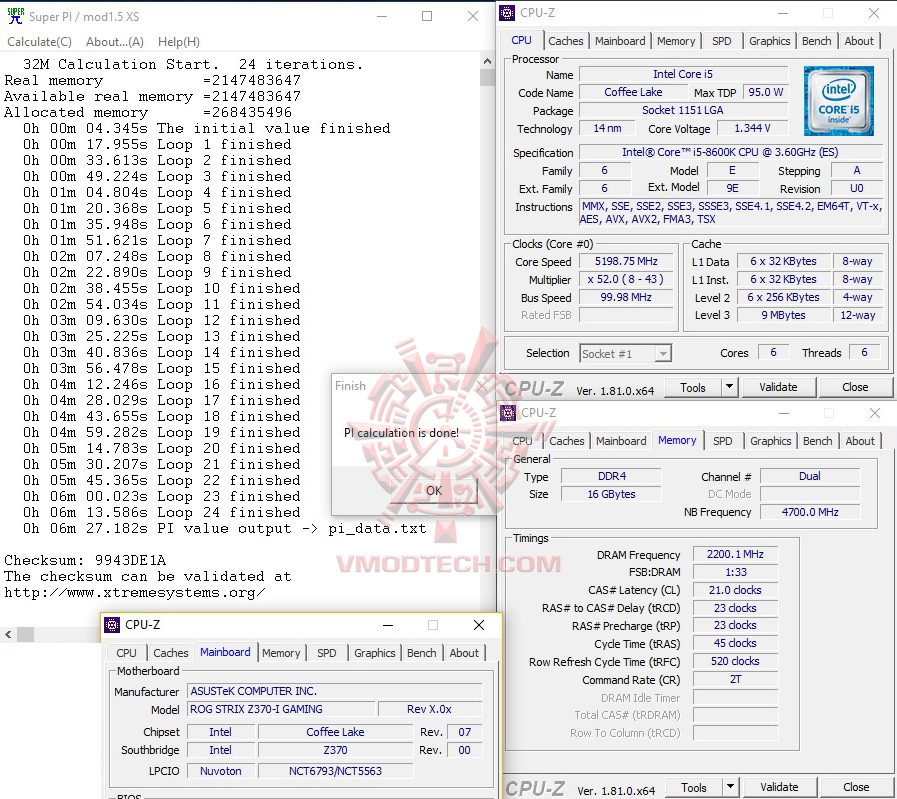Click the Loop 24 finished log line
The image size is (897, 799).
pyautogui.click(x=161, y=512)
